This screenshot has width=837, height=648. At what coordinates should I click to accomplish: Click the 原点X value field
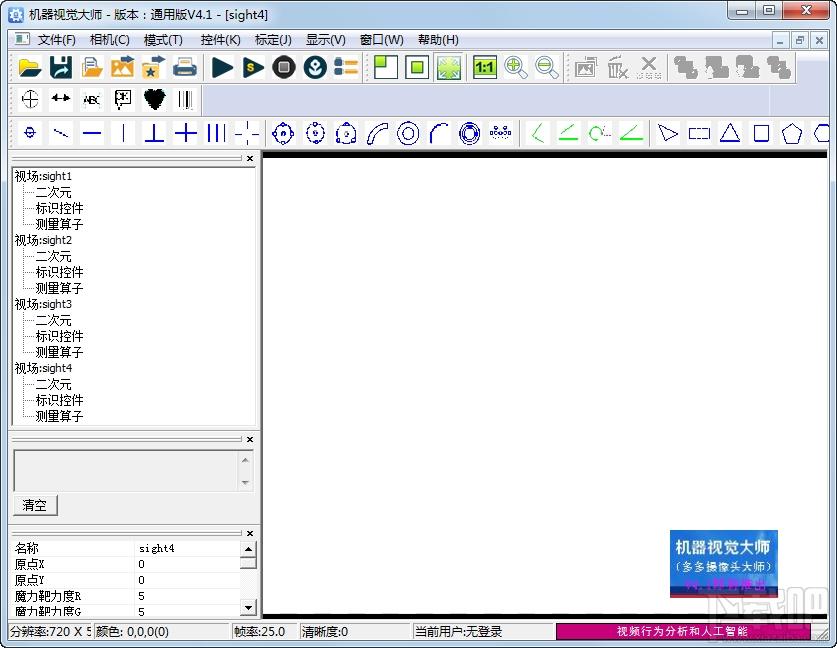pyautogui.click(x=187, y=564)
